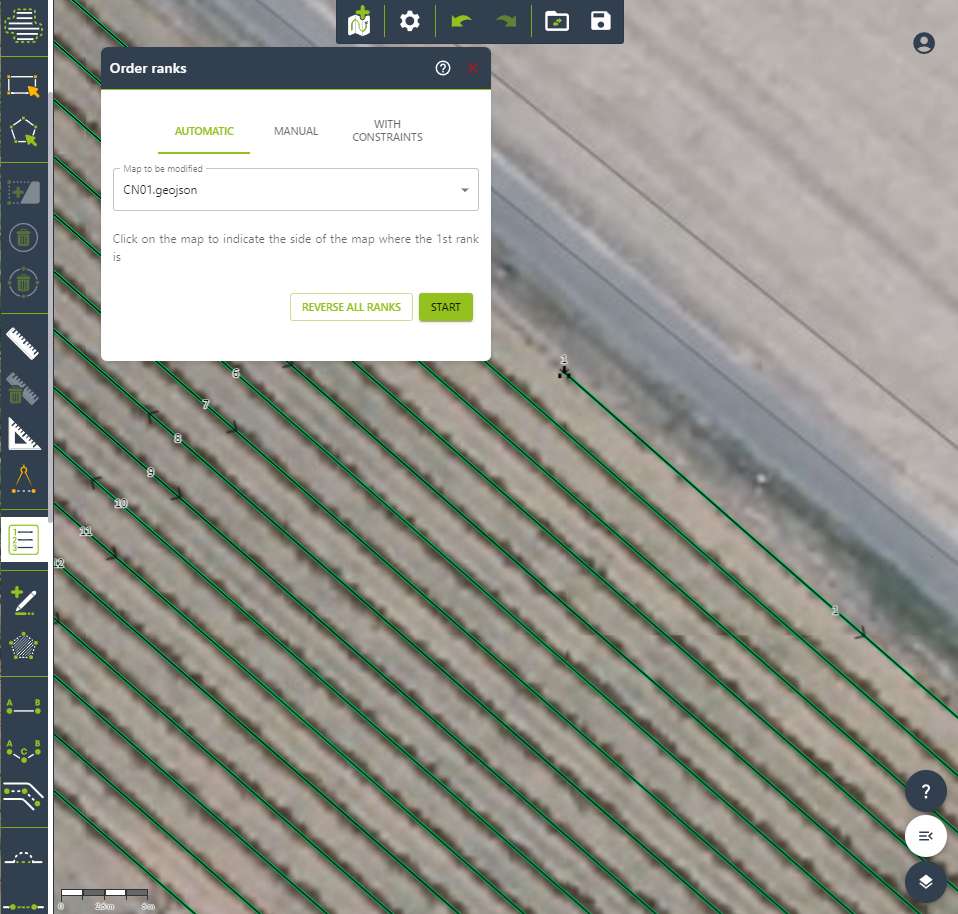Open settings gear in top toolbar

tap(409, 21)
